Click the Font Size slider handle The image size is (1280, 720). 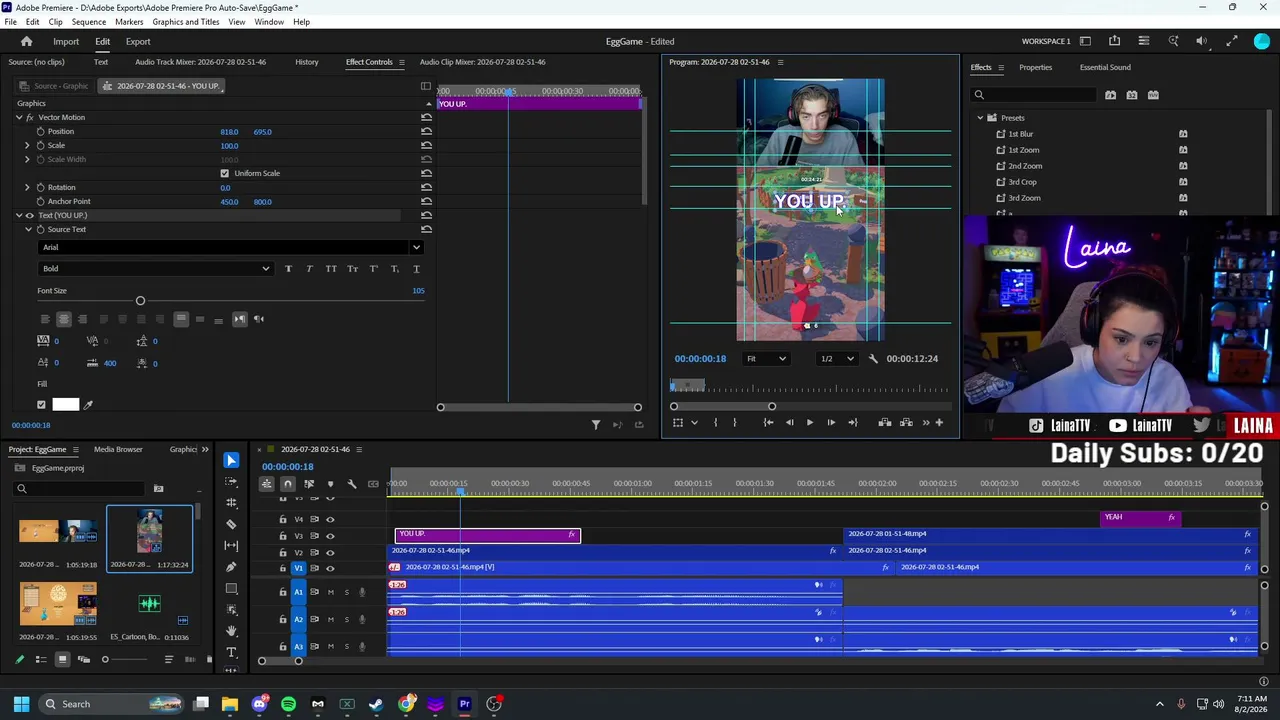click(x=140, y=301)
